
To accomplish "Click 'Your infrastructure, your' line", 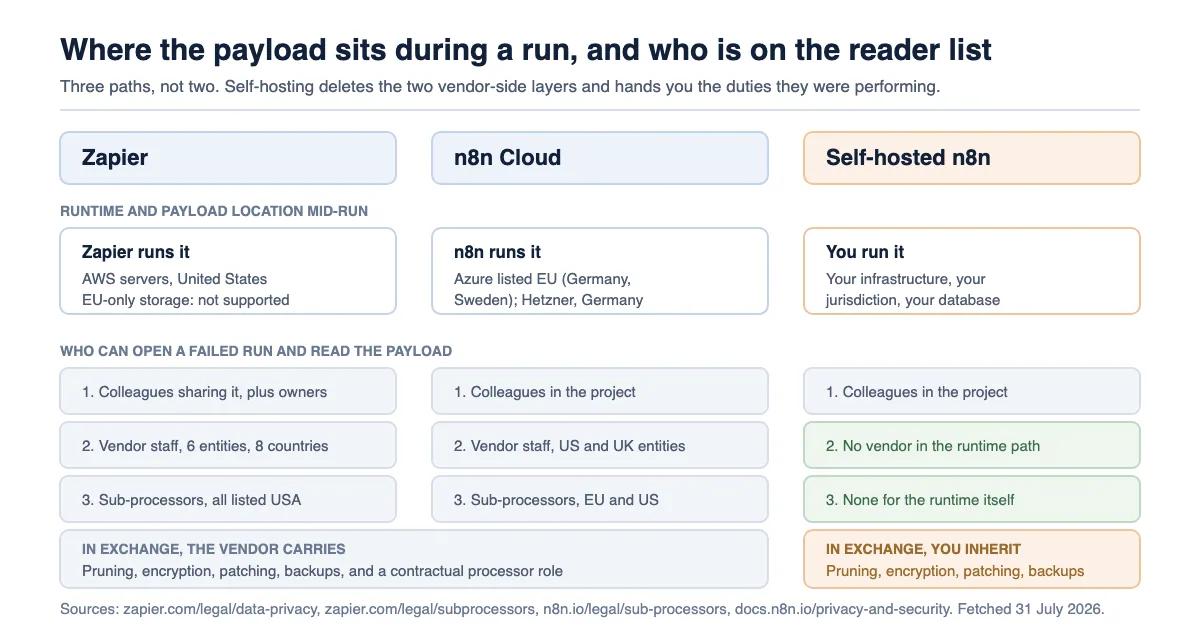I will [x=906, y=279].
